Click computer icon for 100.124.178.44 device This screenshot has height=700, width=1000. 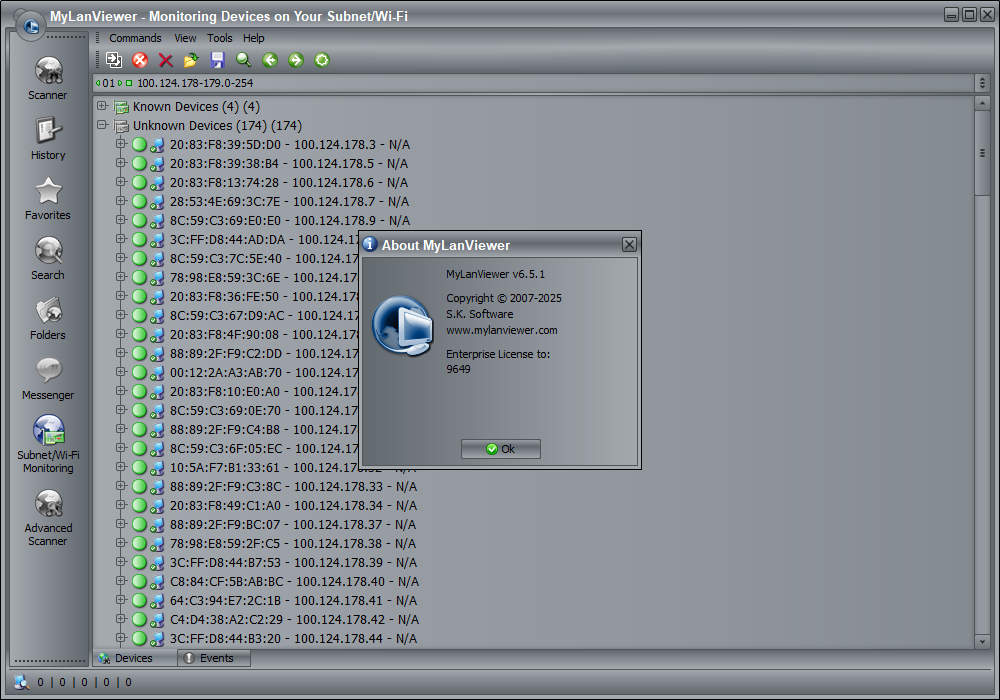point(157,639)
